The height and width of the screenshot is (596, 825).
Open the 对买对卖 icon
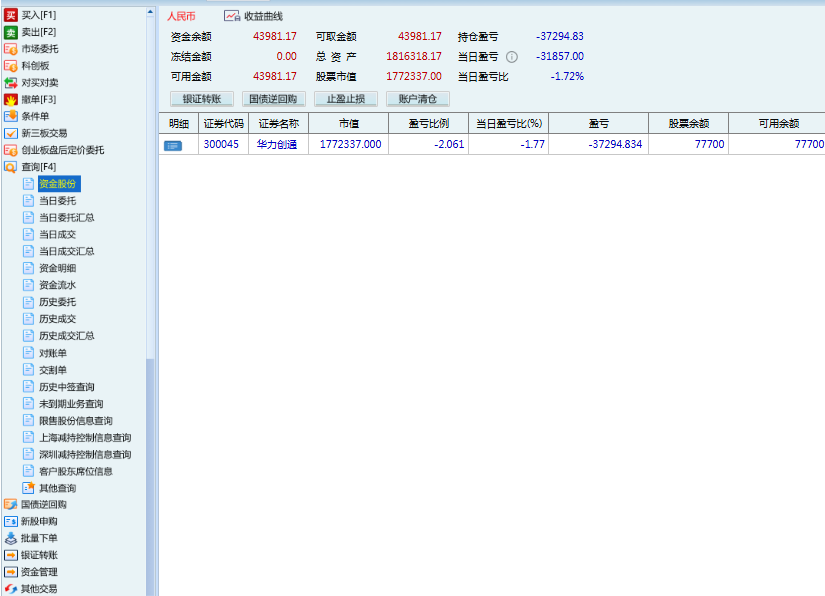pos(11,83)
